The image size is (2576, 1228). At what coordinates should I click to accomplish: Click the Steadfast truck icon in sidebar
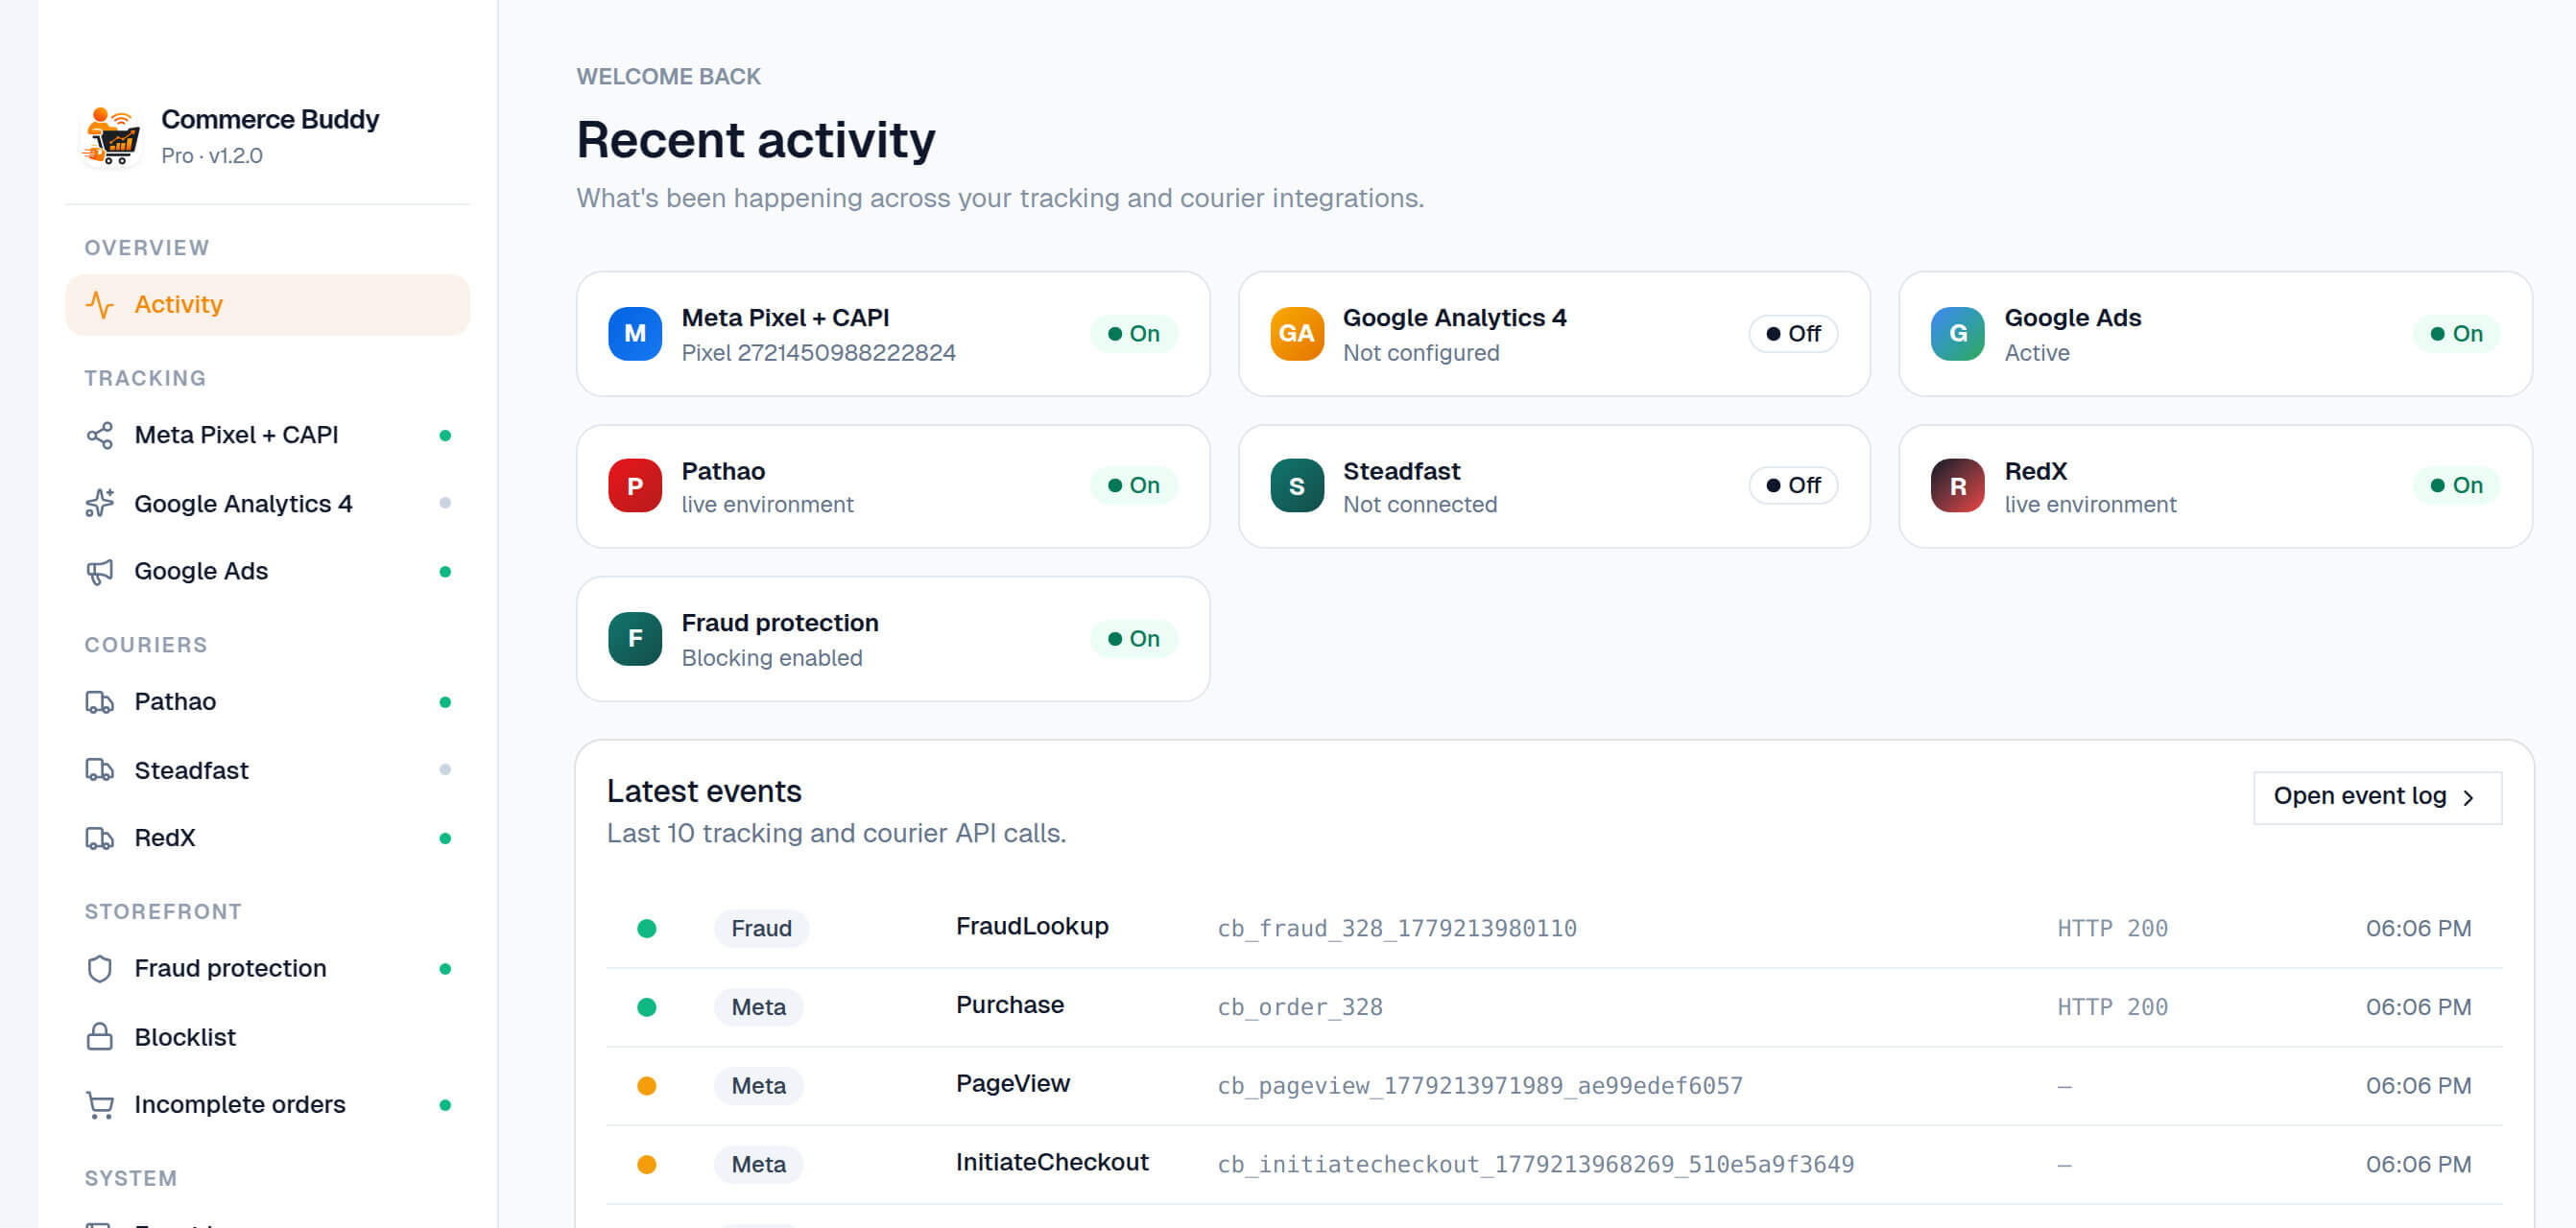point(100,770)
